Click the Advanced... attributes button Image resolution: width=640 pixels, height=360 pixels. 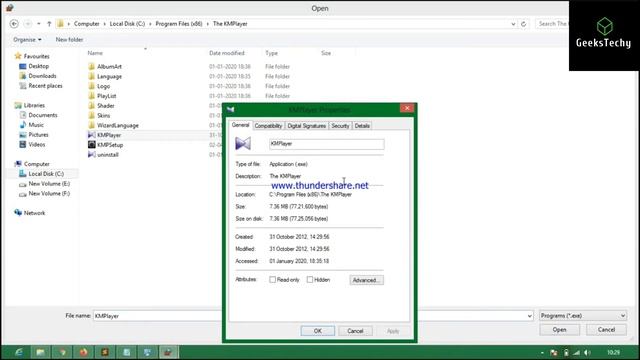366,280
